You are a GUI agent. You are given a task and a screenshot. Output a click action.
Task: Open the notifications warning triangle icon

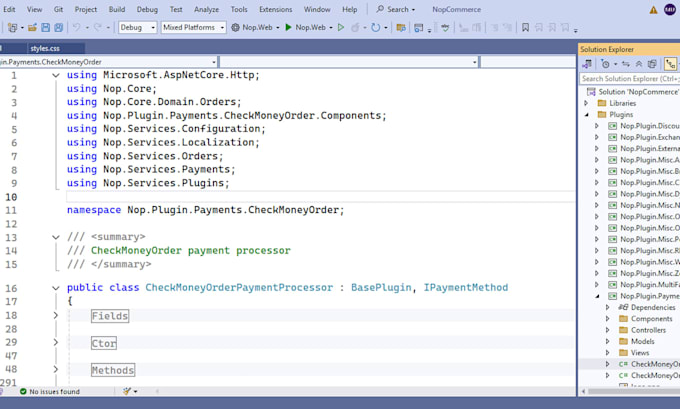point(653,10)
